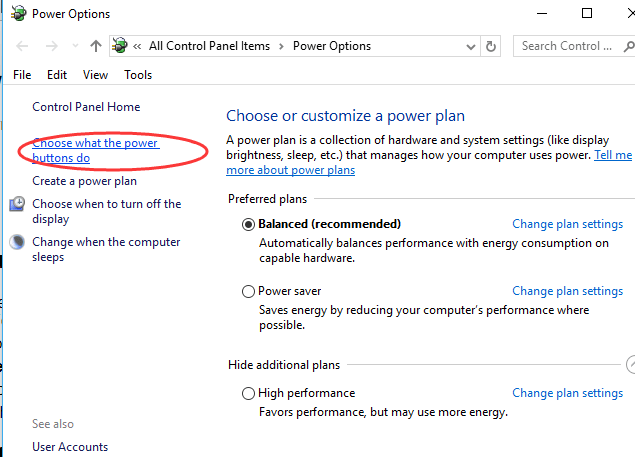Refresh the Power Options page

tap(491, 46)
